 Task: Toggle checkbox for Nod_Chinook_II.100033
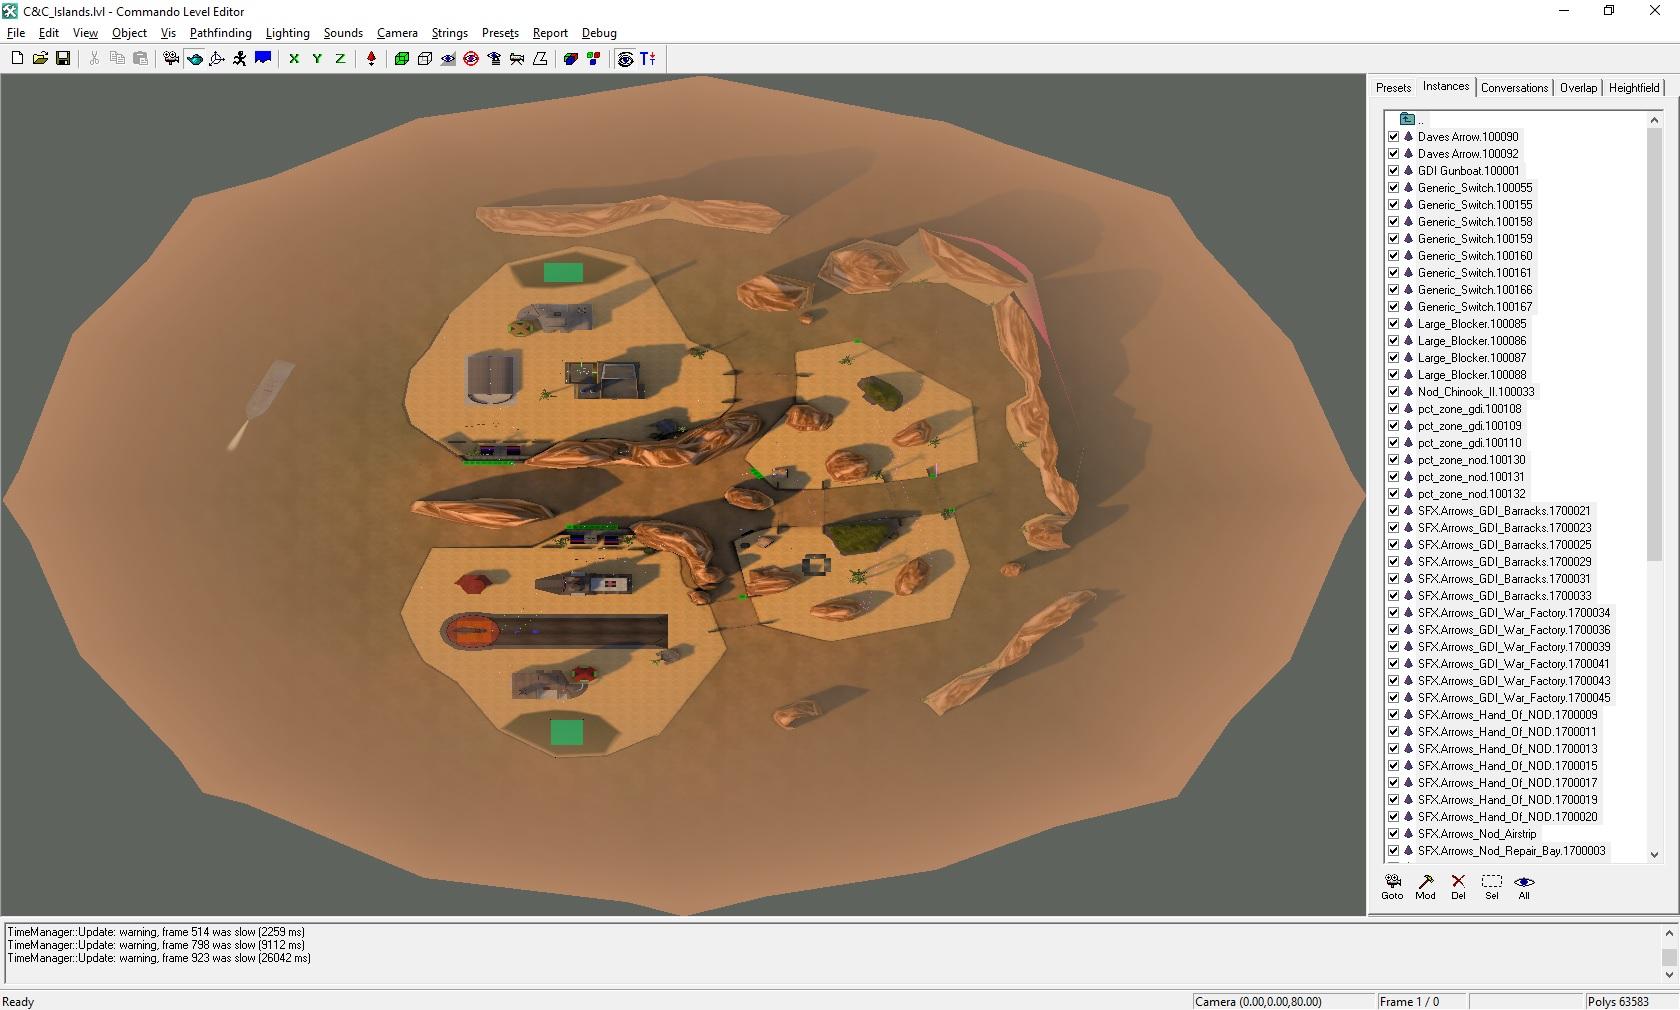click(x=1393, y=392)
